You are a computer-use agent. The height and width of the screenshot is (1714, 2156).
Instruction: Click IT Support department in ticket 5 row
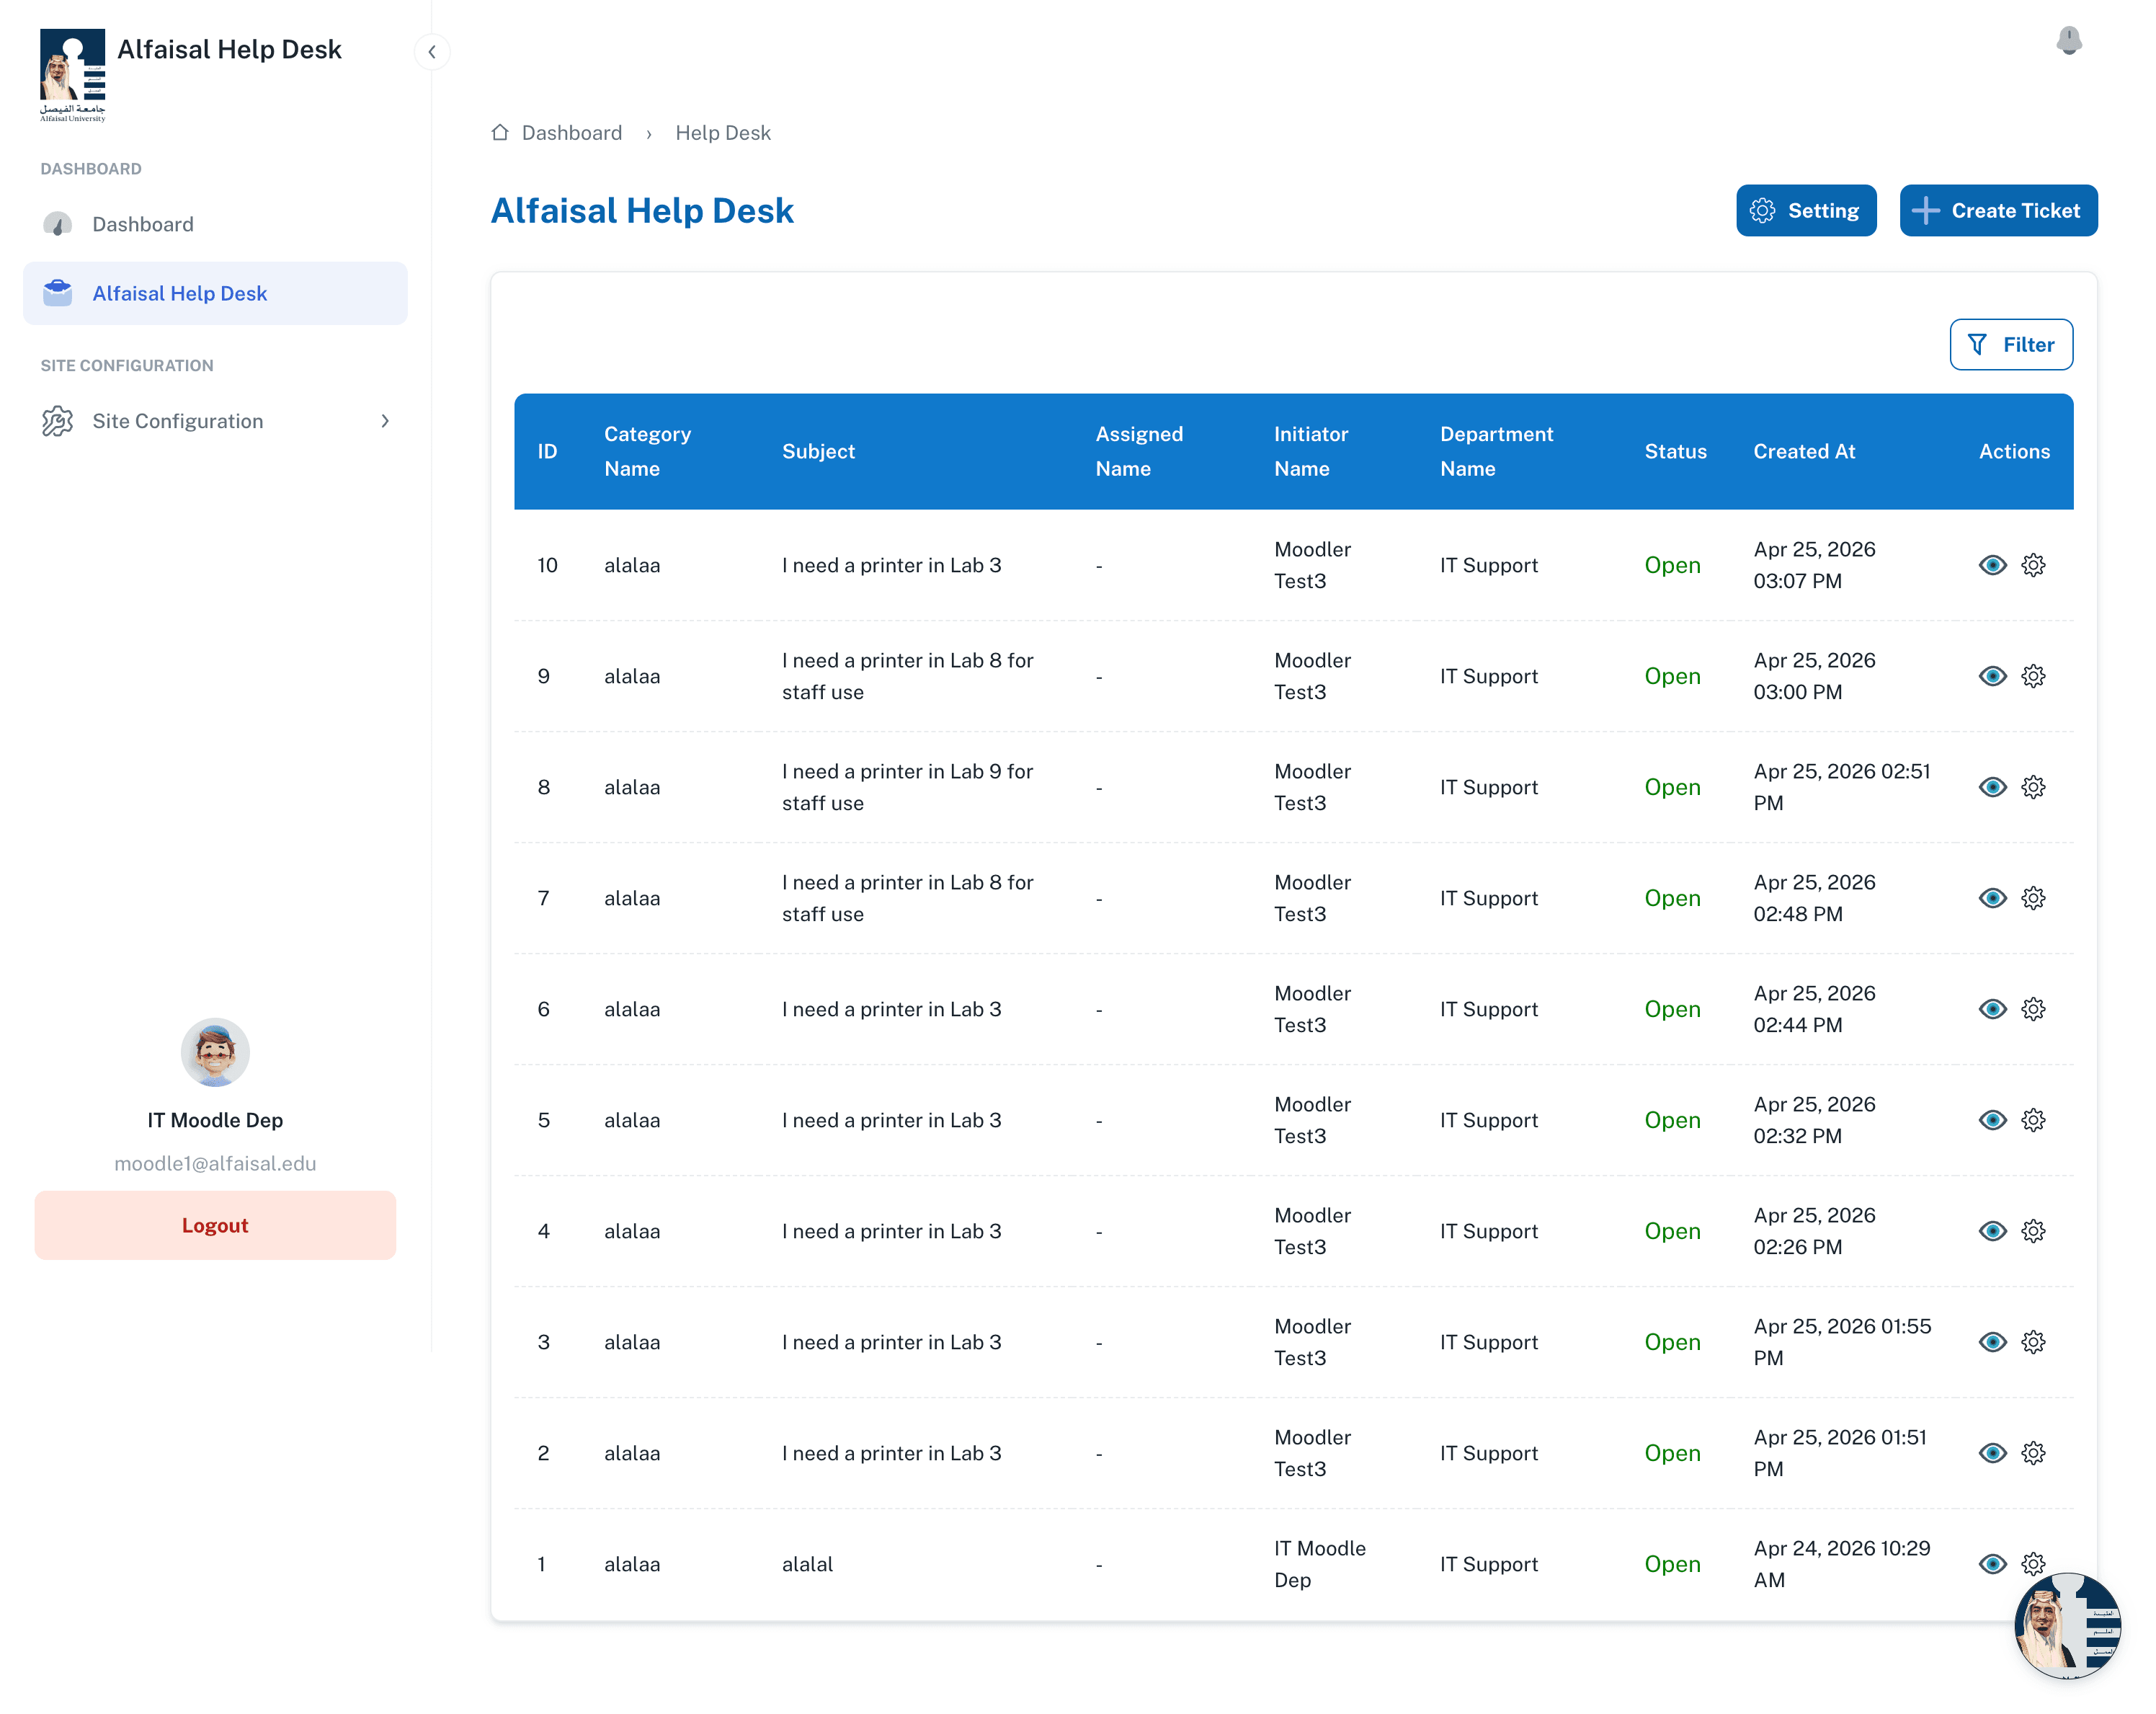[1488, 1120]
